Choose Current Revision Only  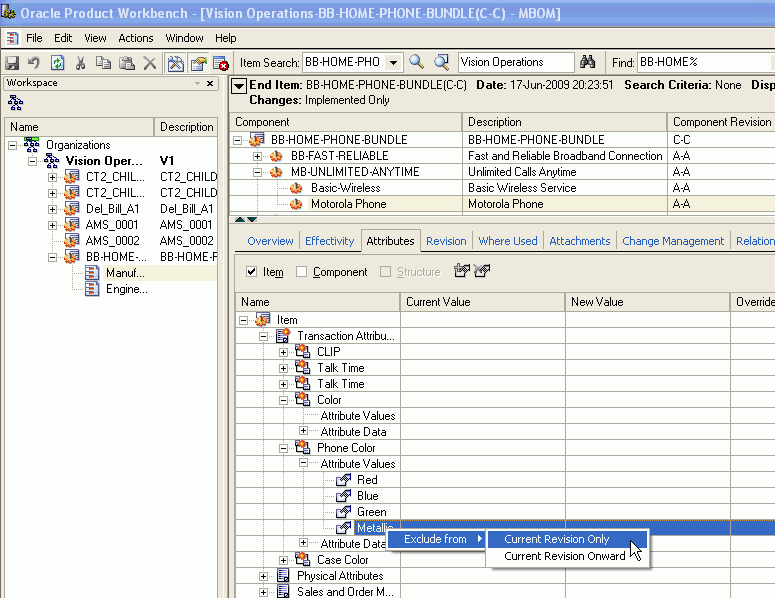(x=567, y=539)
